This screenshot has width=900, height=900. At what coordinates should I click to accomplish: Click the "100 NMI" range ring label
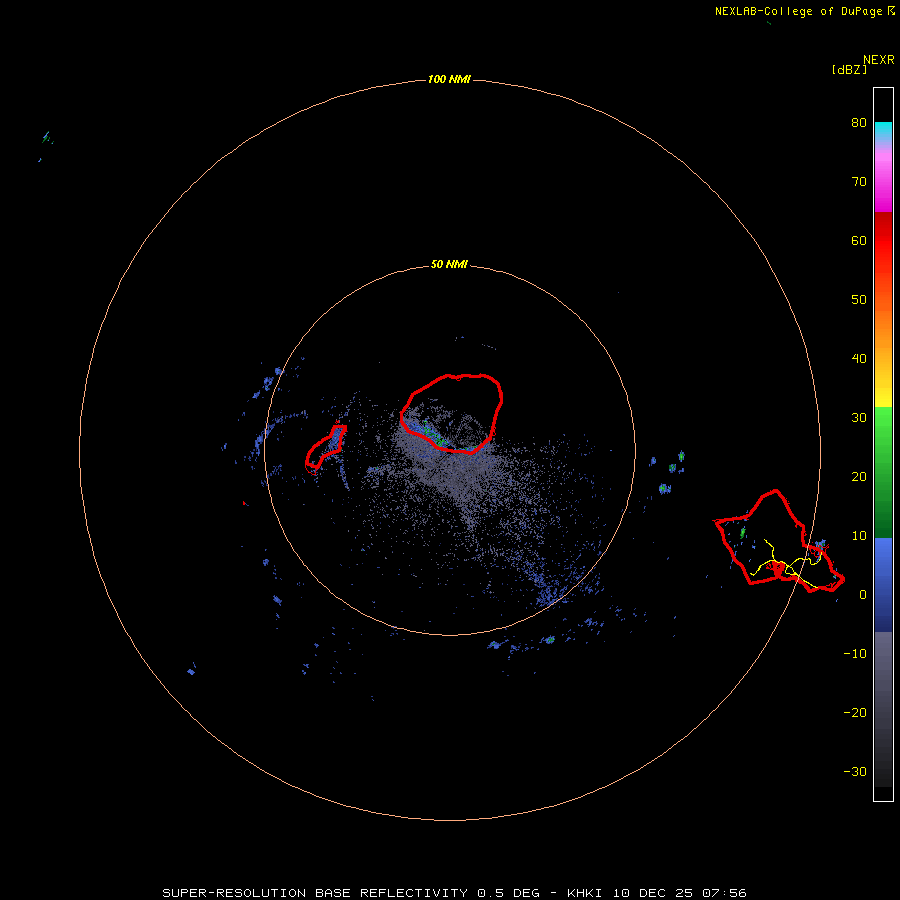pyautogui.click(x=449, y=79)
